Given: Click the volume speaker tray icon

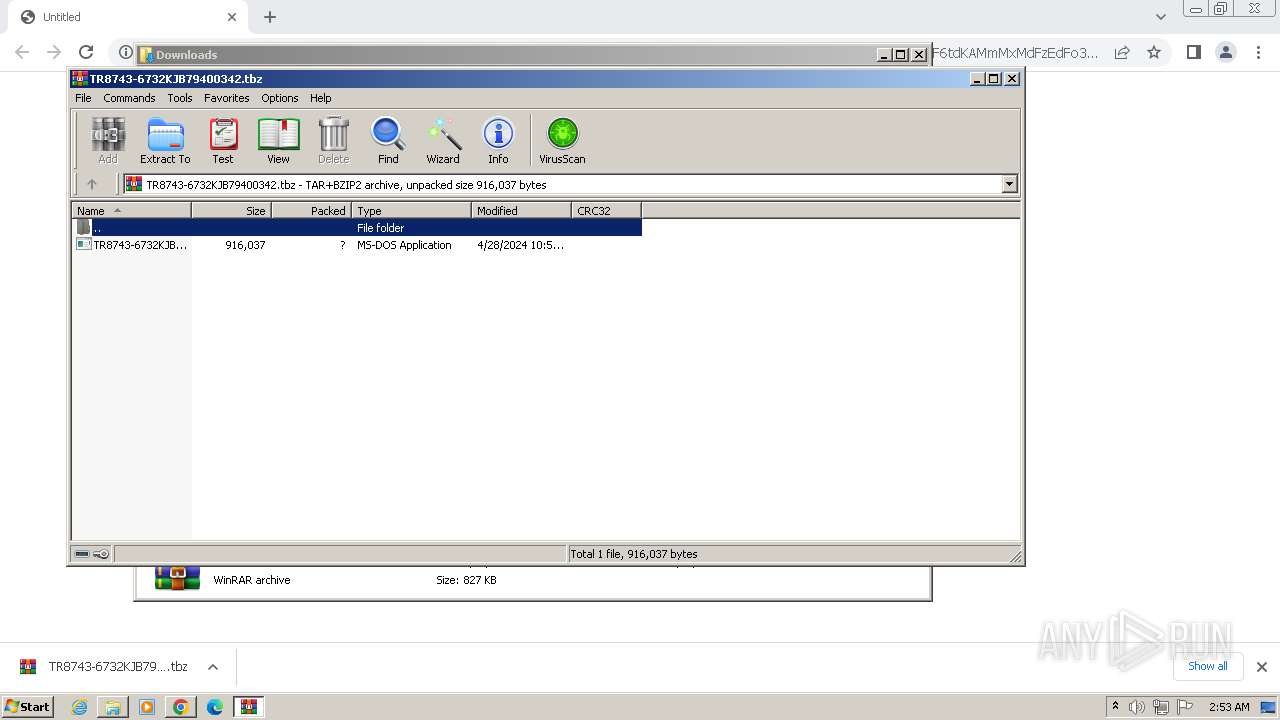Looking at the screenshot, I should pyautogui.click(x=1137, y=707).
